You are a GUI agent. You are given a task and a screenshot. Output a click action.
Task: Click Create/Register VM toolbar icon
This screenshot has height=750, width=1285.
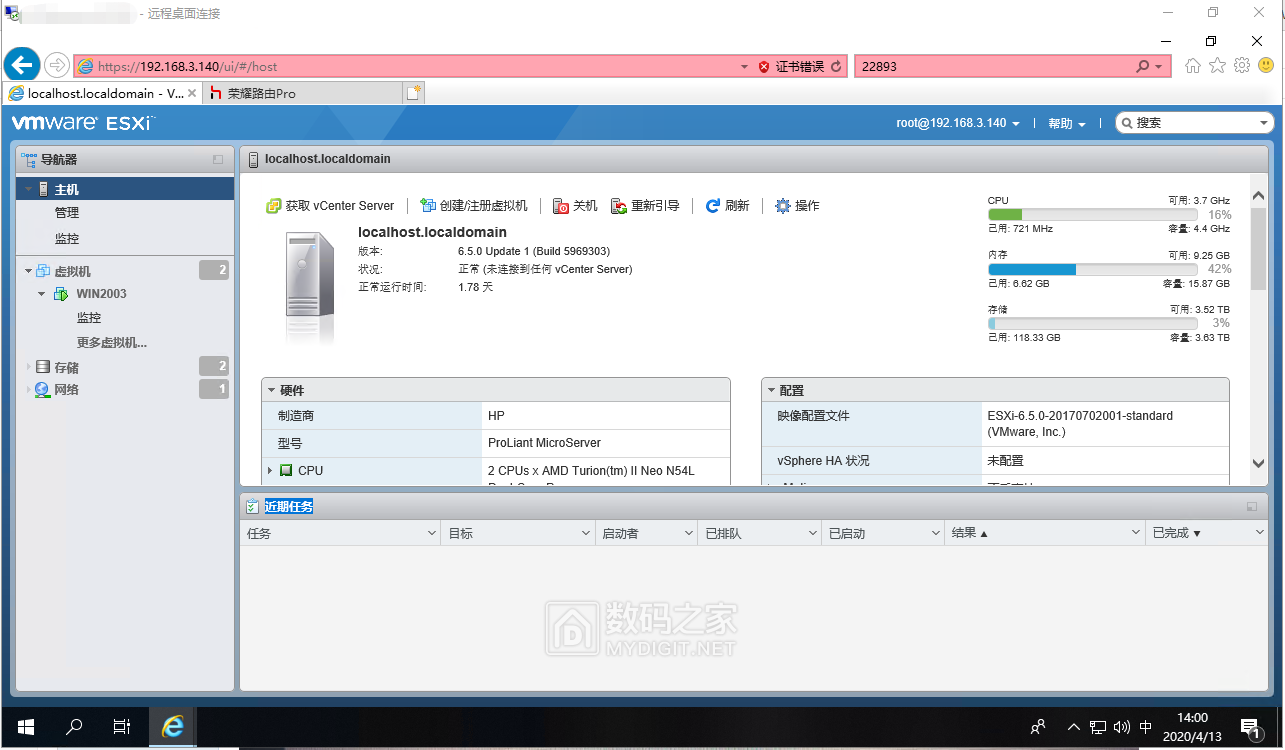coord(428,206)
